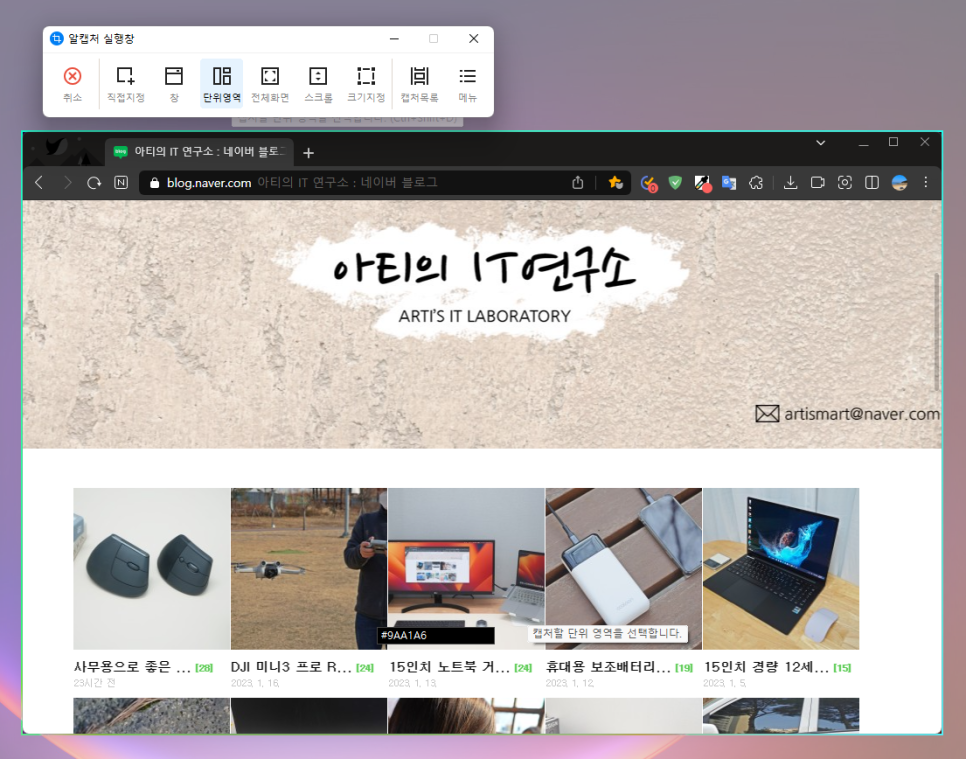Click the 23시간 전 timestamp
This screenshot has width=966, height=759.
[x=94, y=683]
